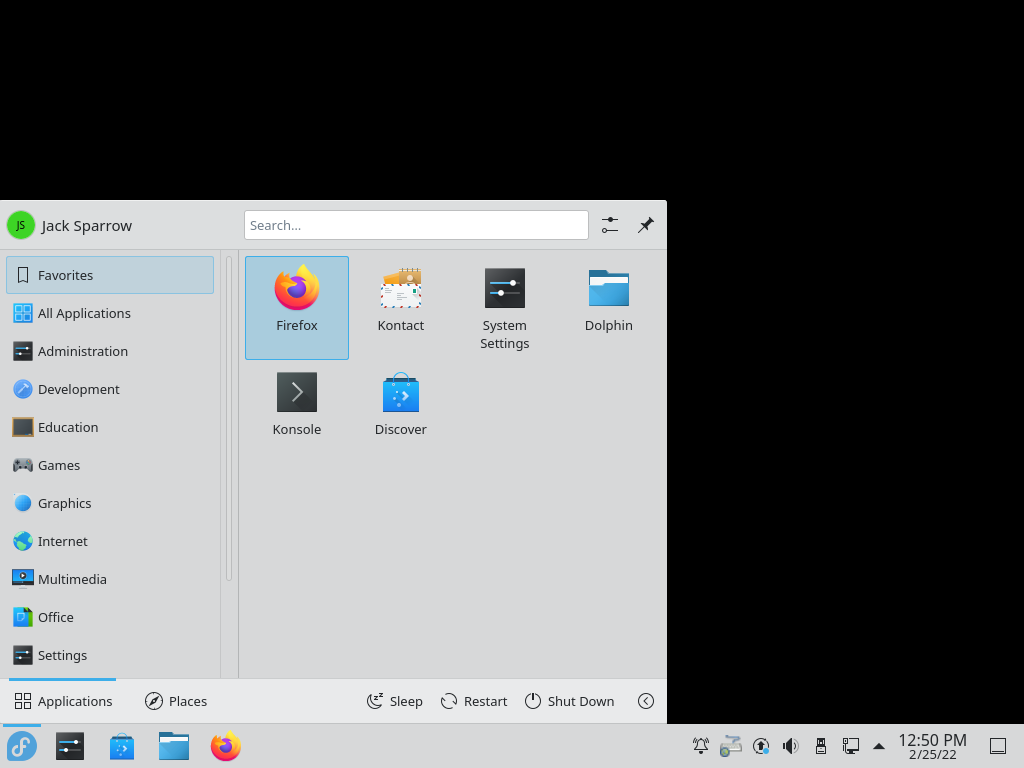This screenshot has width=1024, height=768.
Task: Open the removable USB device tray icon
Action: pyautogui.click(x=821, y=745)
